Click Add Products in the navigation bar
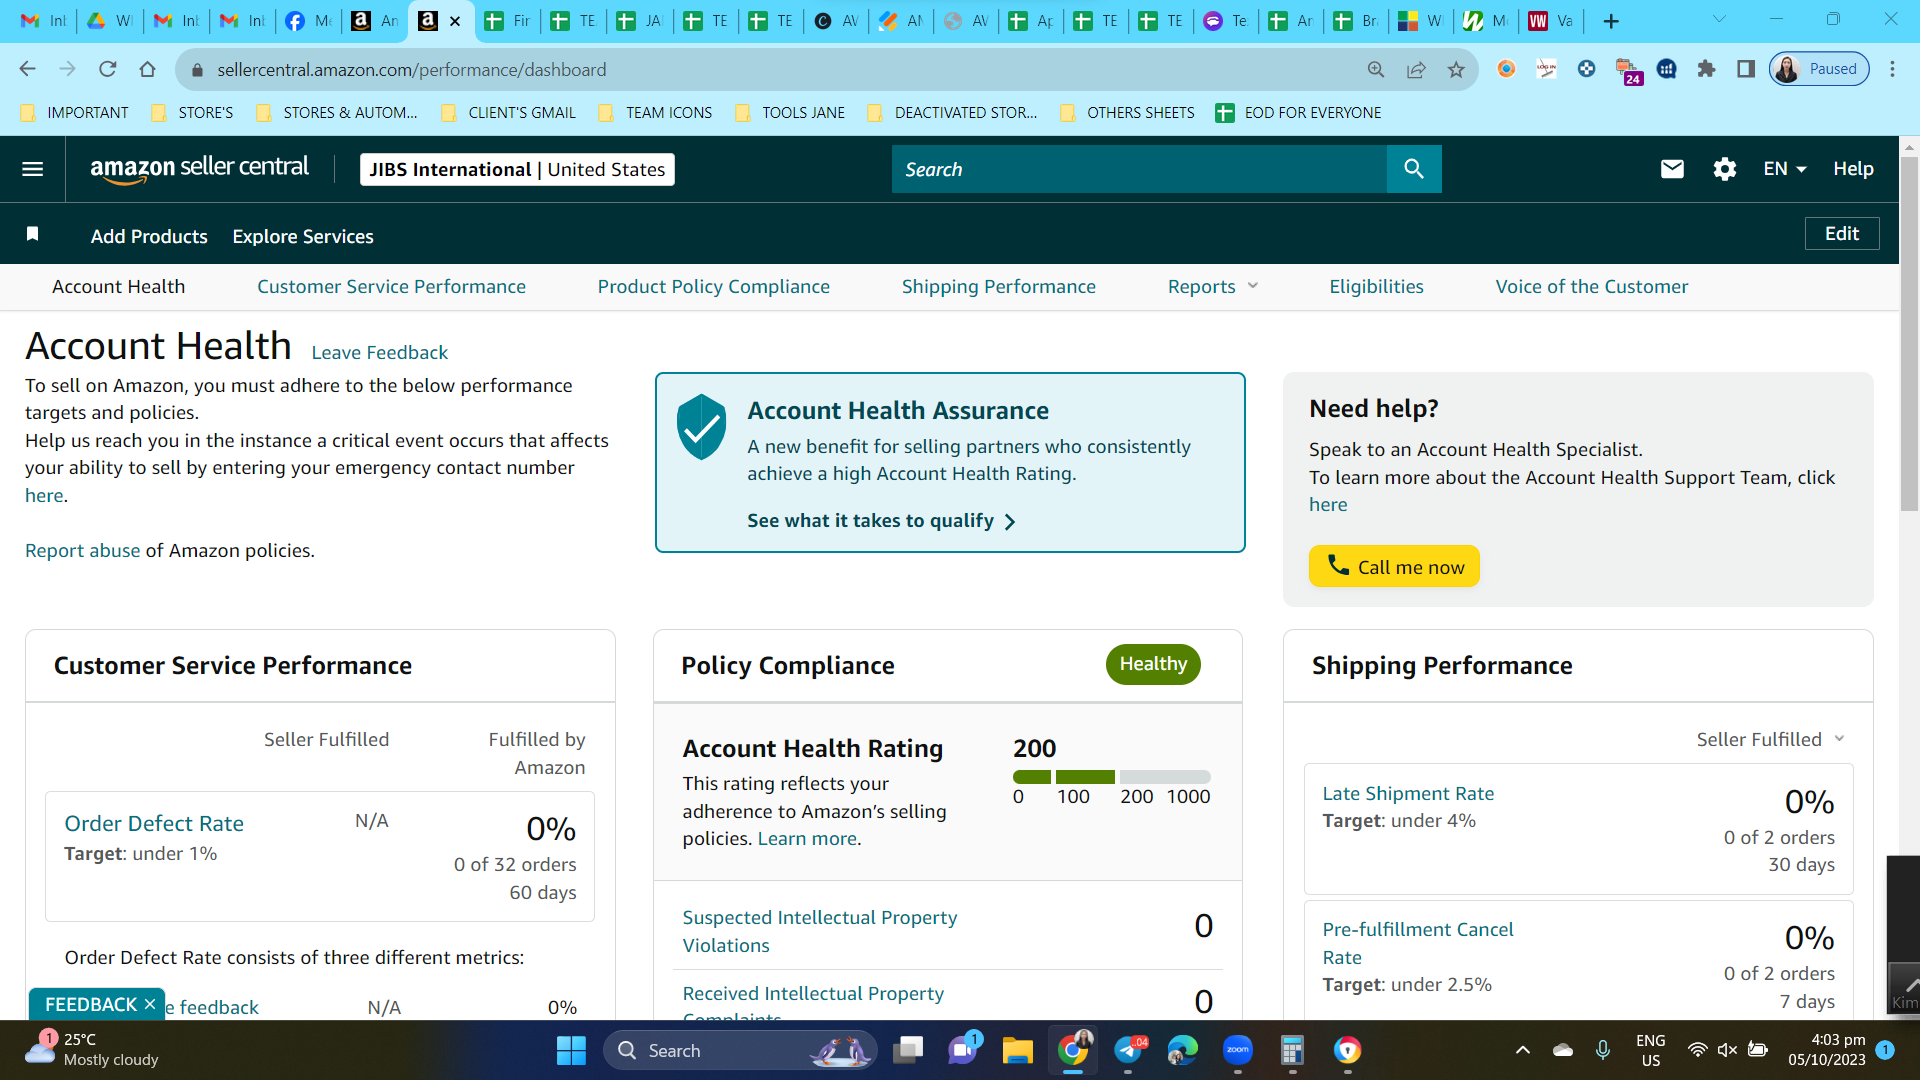This screenshot has width=1920, height=1080. pyautogui.click(x=149, y=236)
